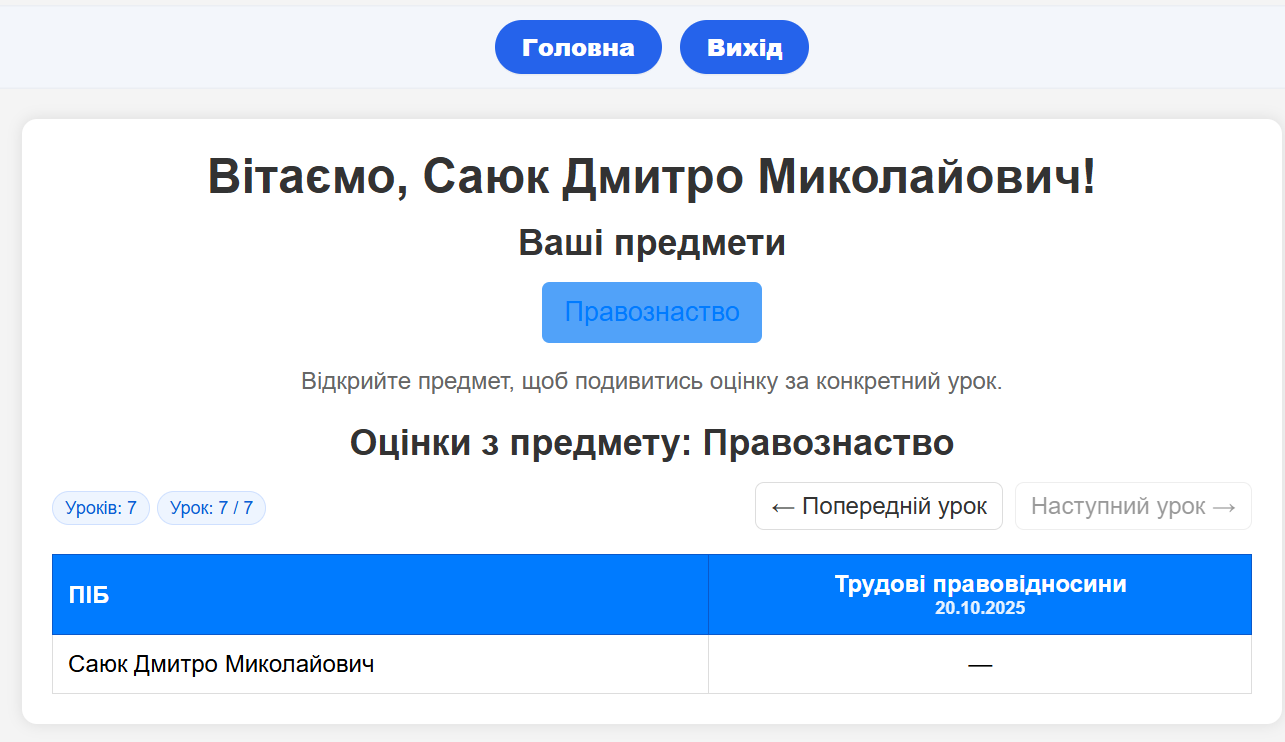
Task: Click the Вітаємо welcome heading
Action: (x=651, y=178)
